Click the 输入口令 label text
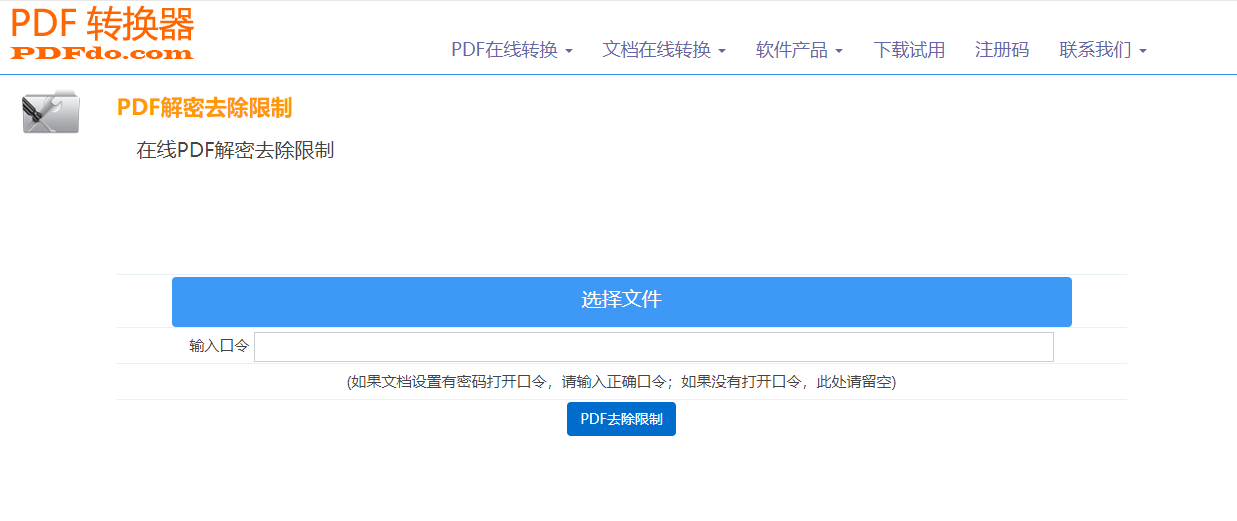 (219, 346)
